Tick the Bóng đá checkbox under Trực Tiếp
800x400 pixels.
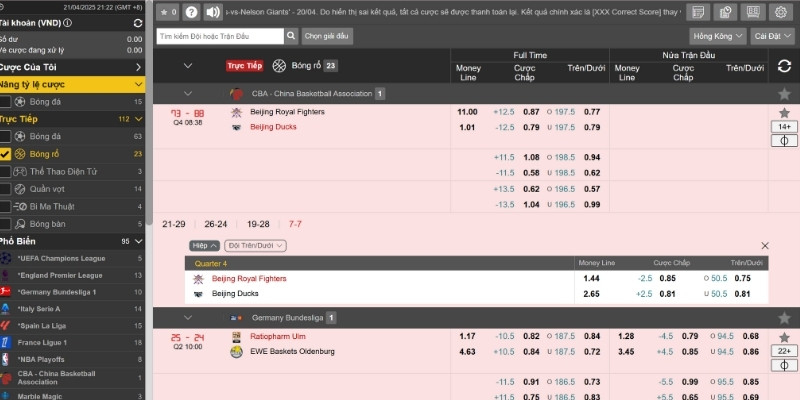[5, 136]
